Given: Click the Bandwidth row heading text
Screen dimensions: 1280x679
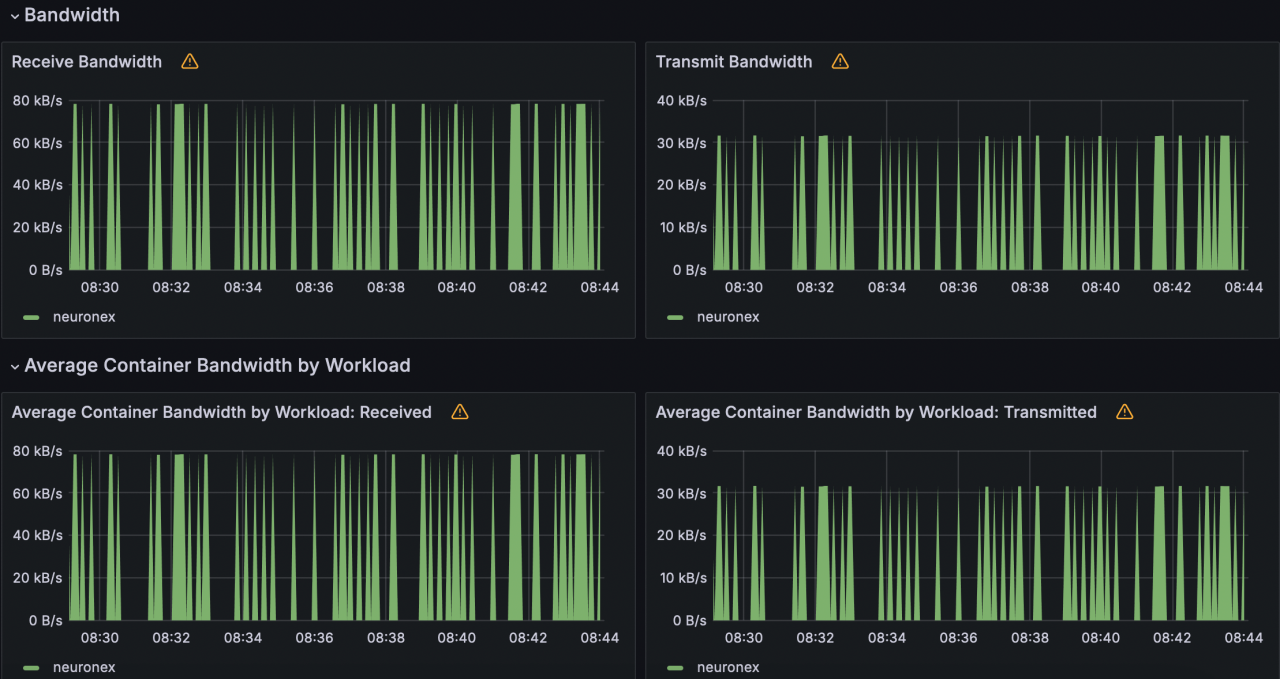Looking at the screenshot, I should [x=72, y=15].
